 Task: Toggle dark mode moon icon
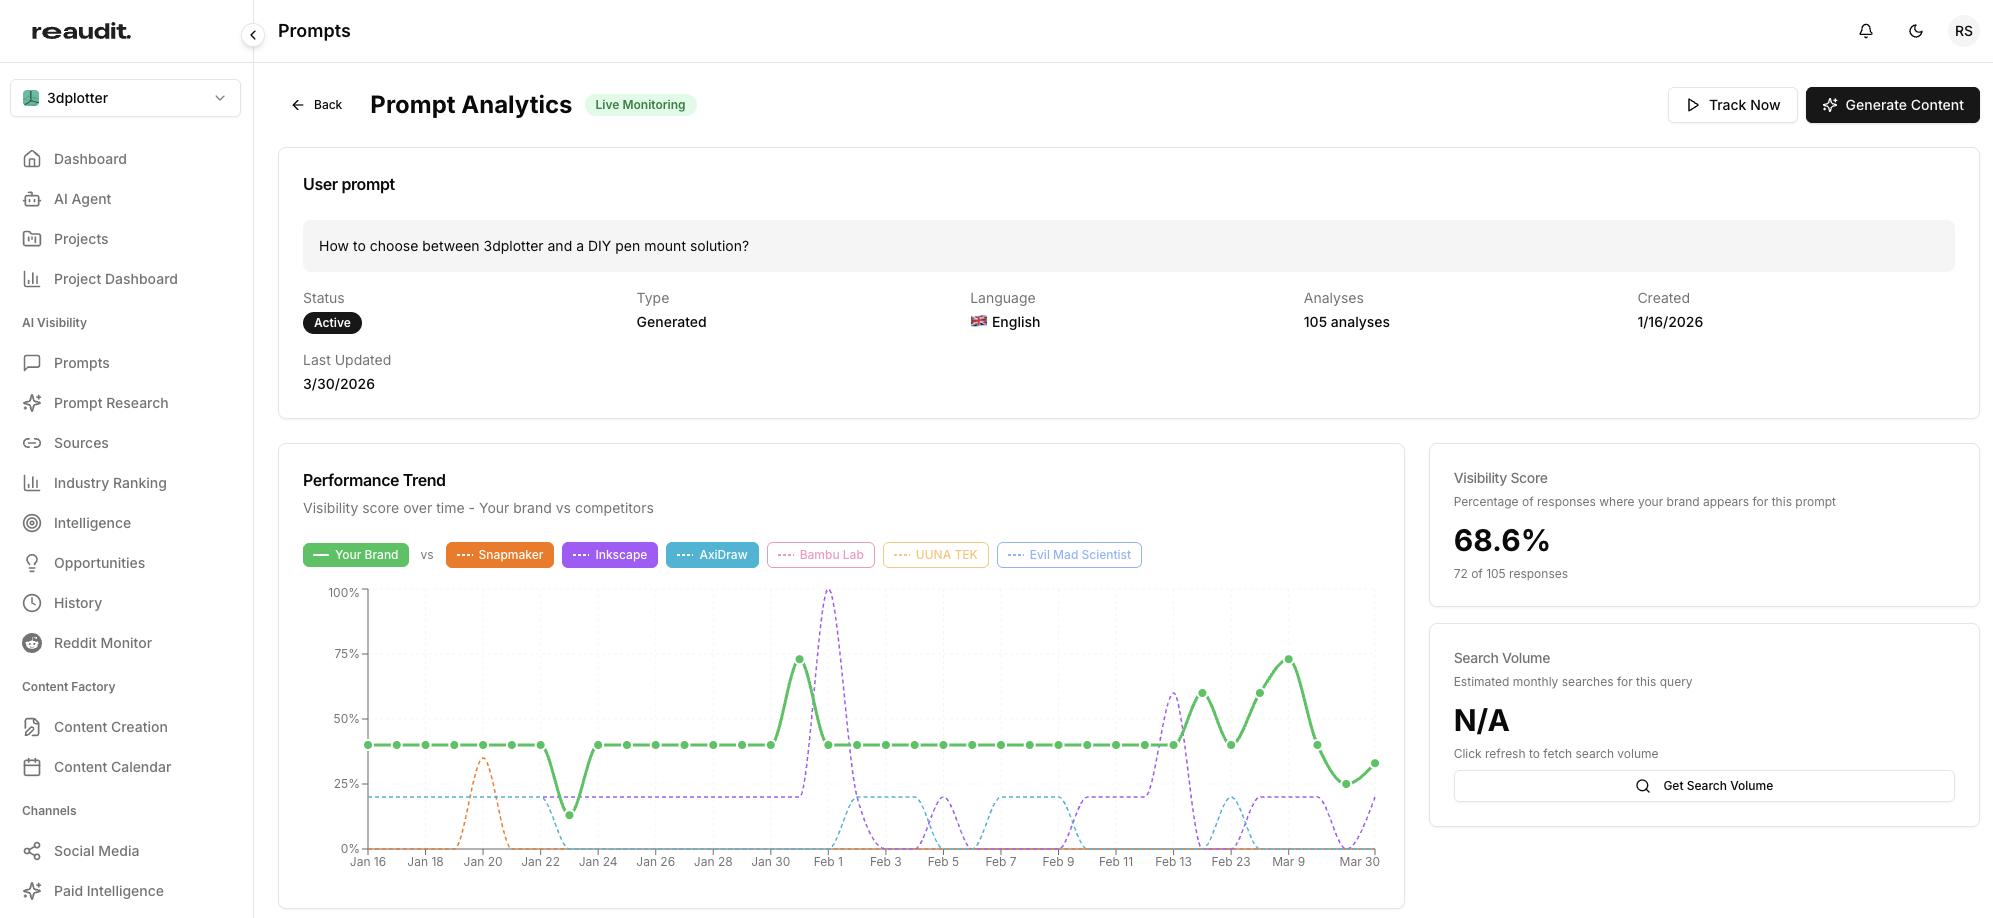click(1916, 31)
